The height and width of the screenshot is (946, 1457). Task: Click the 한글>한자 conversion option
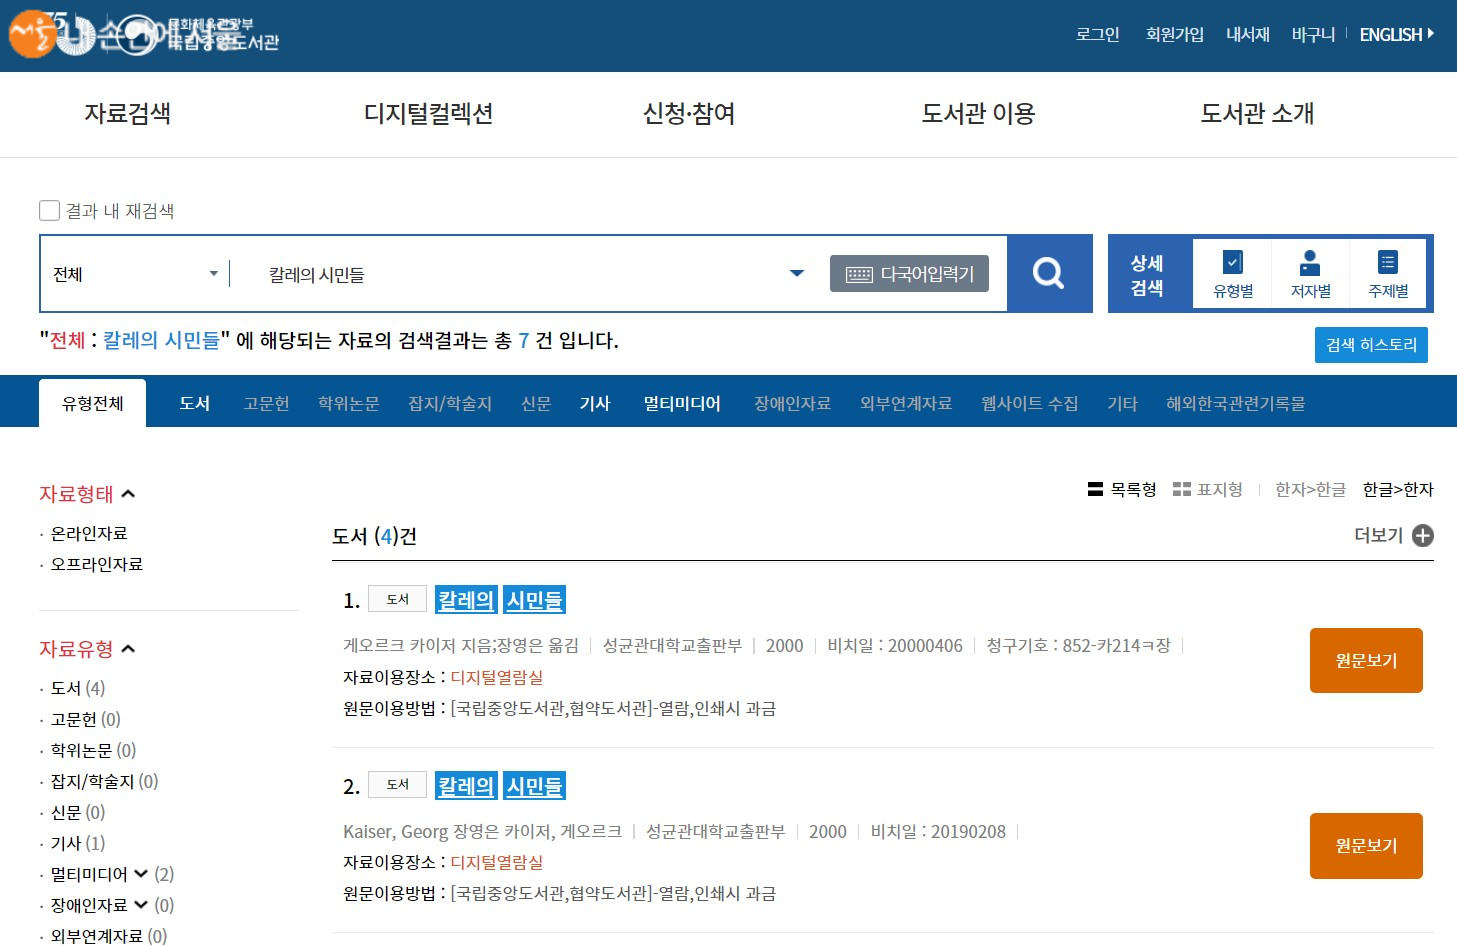tap(1398, 489)
